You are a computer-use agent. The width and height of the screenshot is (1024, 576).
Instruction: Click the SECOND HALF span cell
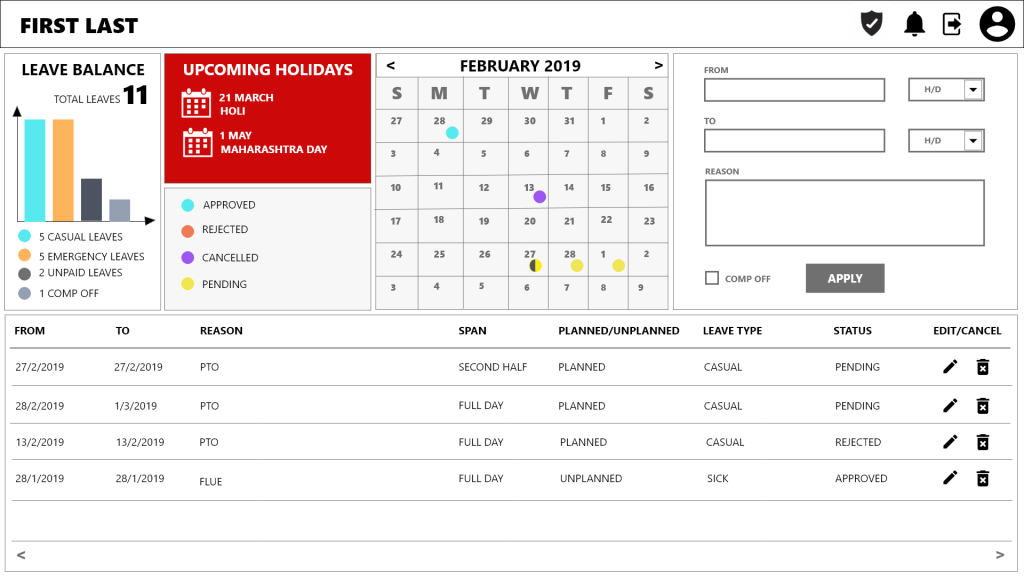[492, 367]
